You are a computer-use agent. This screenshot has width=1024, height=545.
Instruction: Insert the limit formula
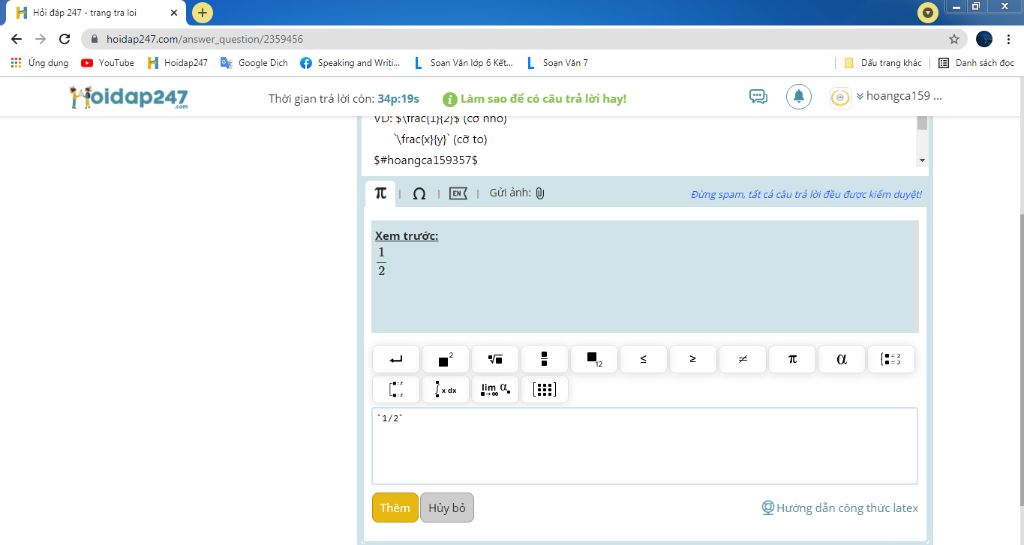[x=495, y=390]
